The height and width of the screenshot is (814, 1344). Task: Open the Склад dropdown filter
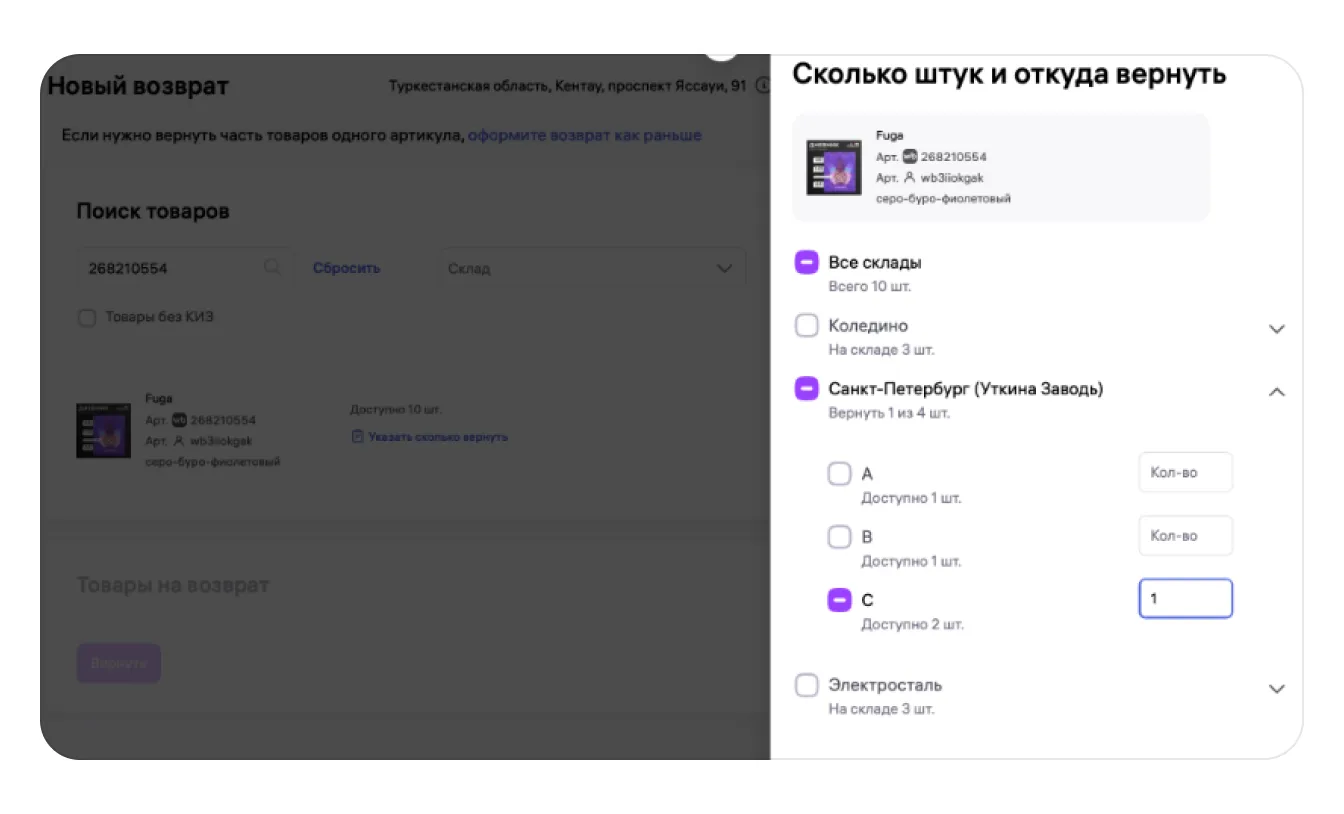(594, 269)
